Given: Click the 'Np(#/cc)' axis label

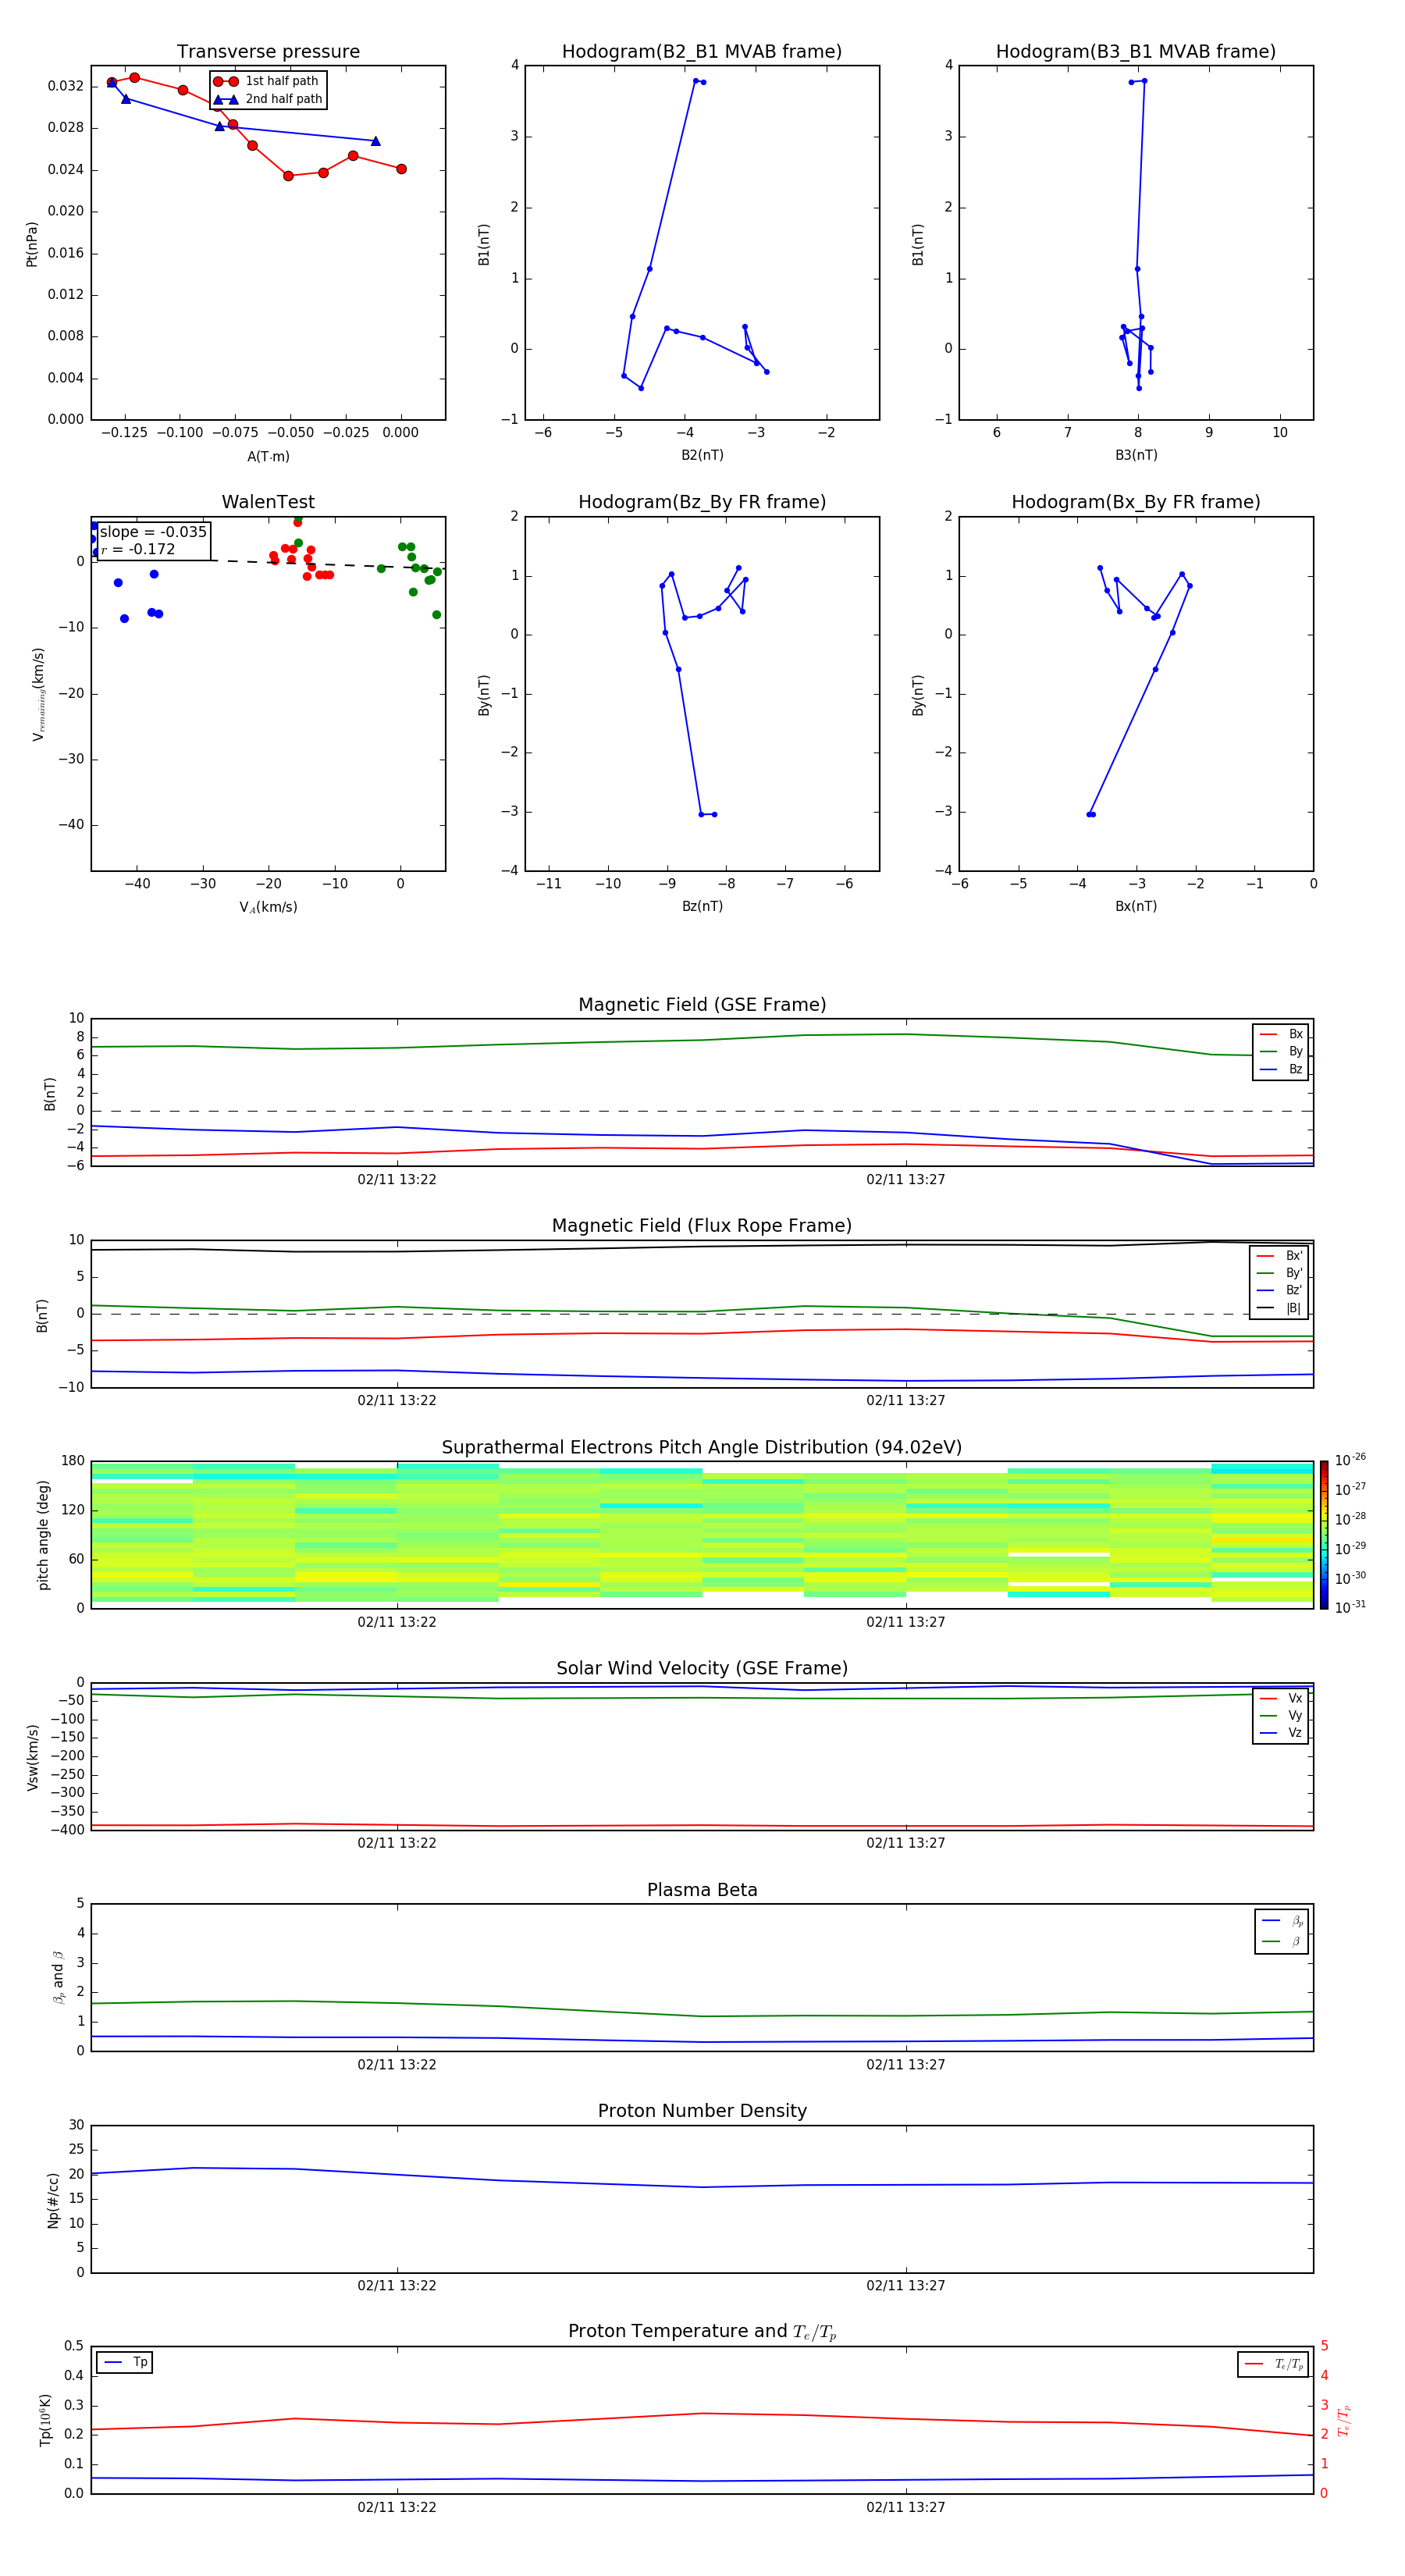Looking at the screenshot, I should coord(53,2200).
